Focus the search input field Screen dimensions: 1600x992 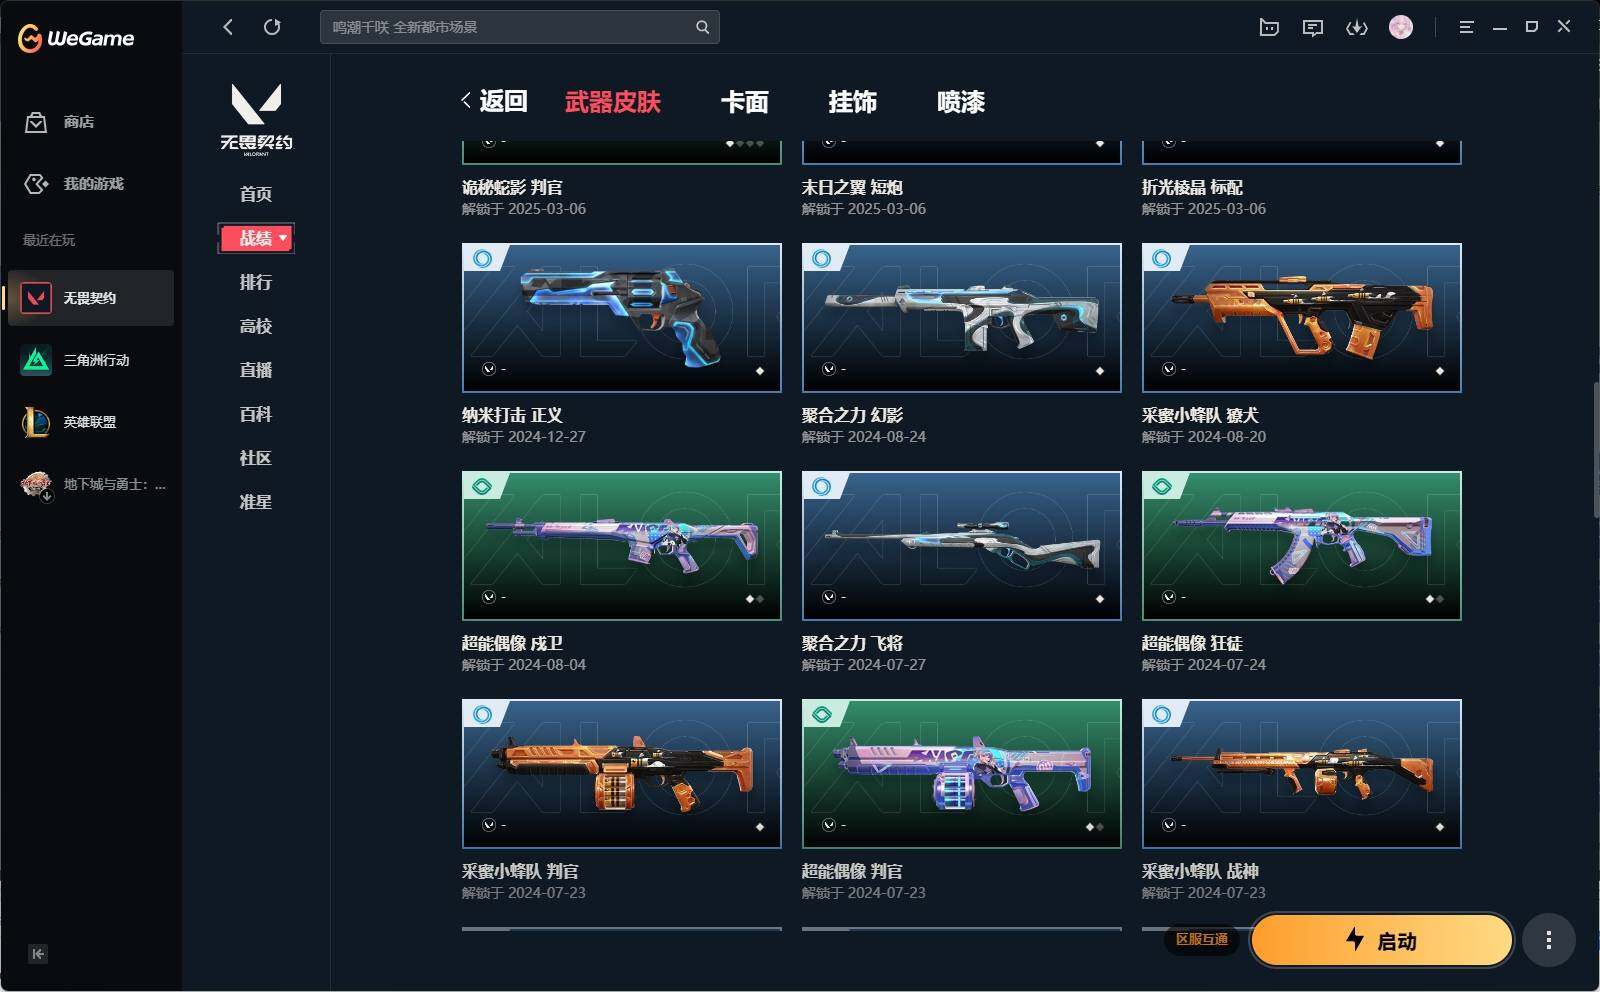[x=508, y=27]
